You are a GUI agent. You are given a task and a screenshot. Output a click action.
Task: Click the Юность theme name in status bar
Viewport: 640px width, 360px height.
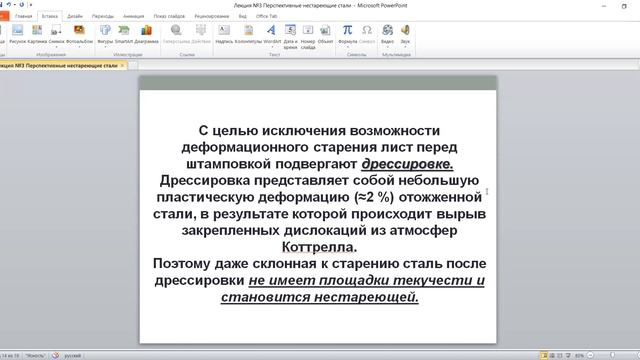(x=35, y=356)
